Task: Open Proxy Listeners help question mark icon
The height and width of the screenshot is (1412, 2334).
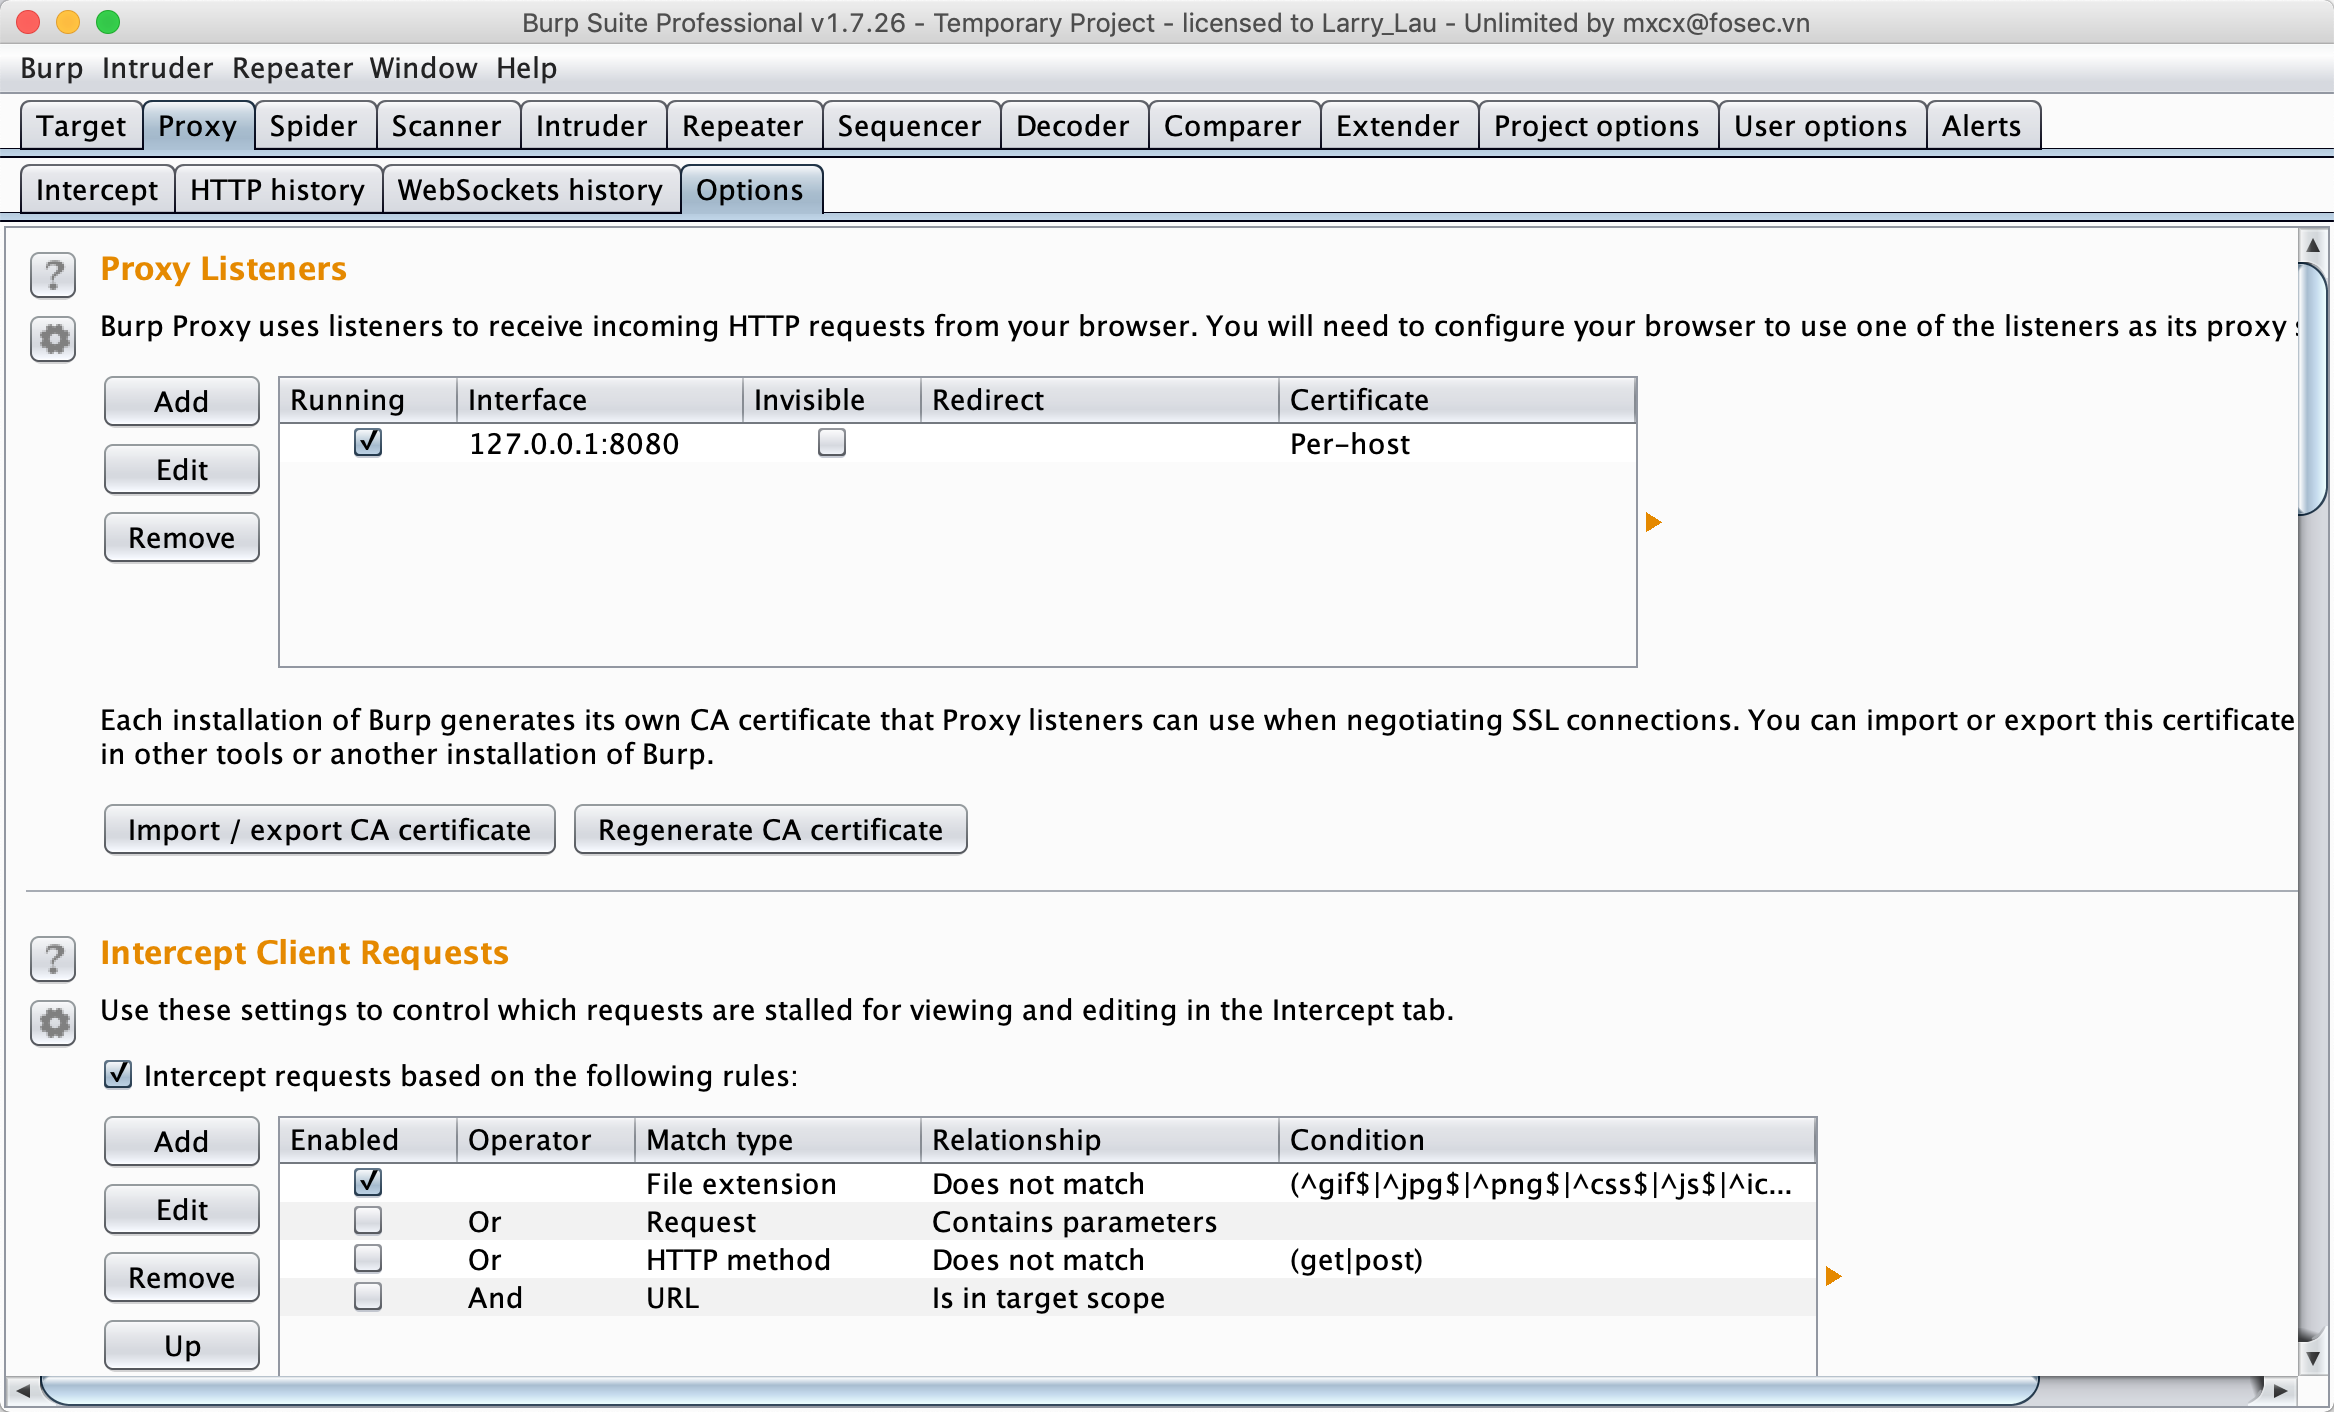Action: tap(53, 274)
